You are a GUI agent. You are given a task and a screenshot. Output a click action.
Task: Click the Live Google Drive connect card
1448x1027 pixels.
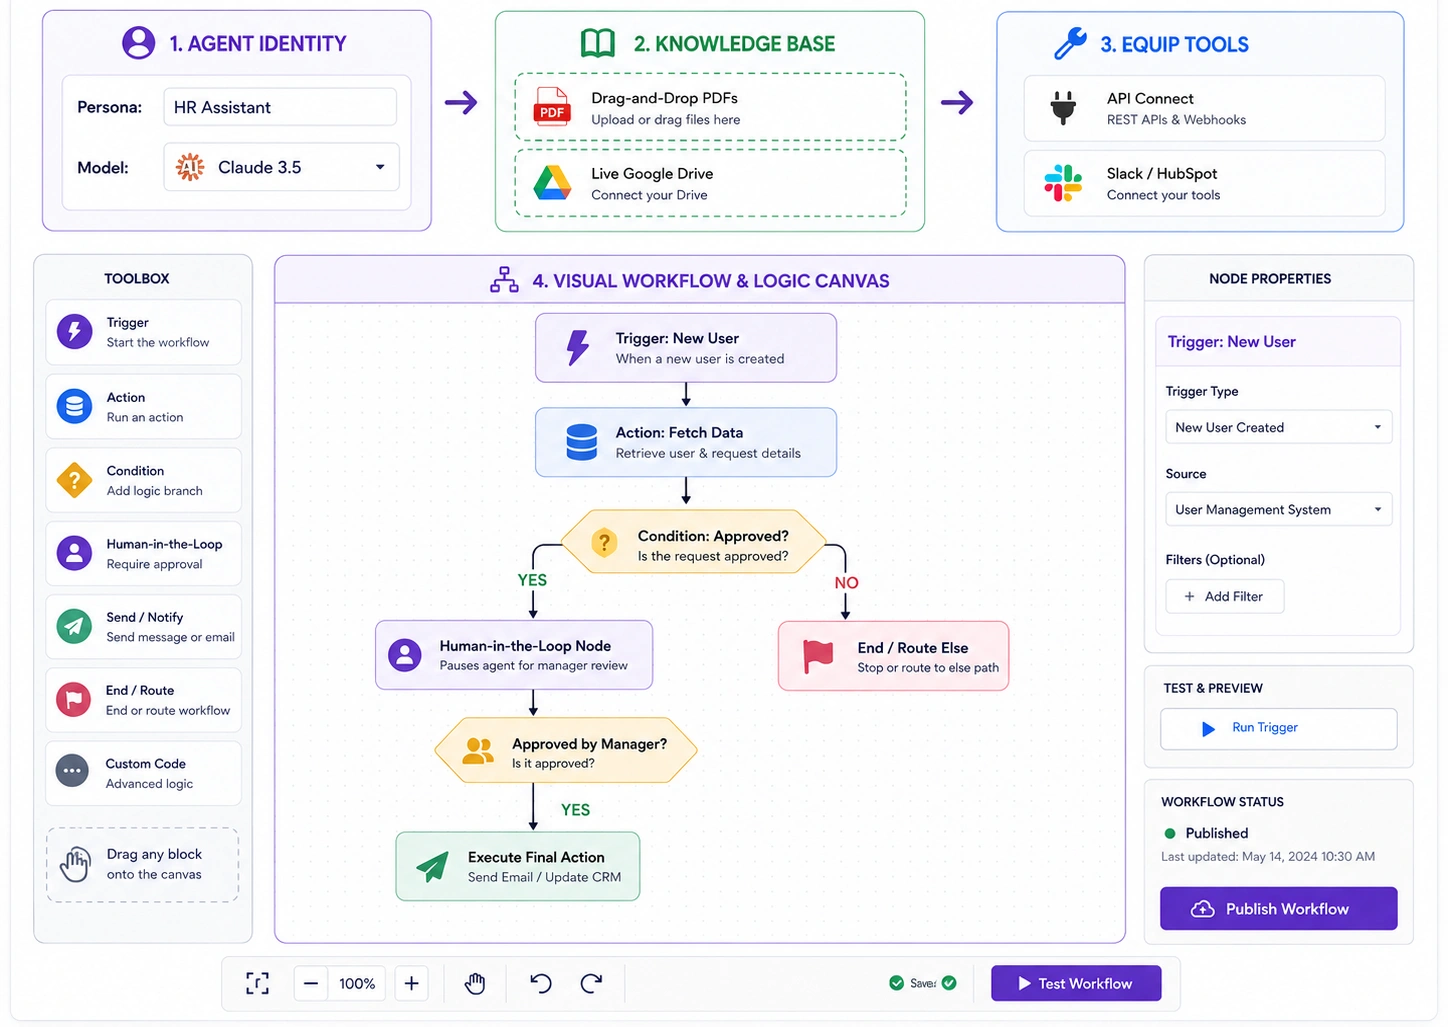[710, 183]
